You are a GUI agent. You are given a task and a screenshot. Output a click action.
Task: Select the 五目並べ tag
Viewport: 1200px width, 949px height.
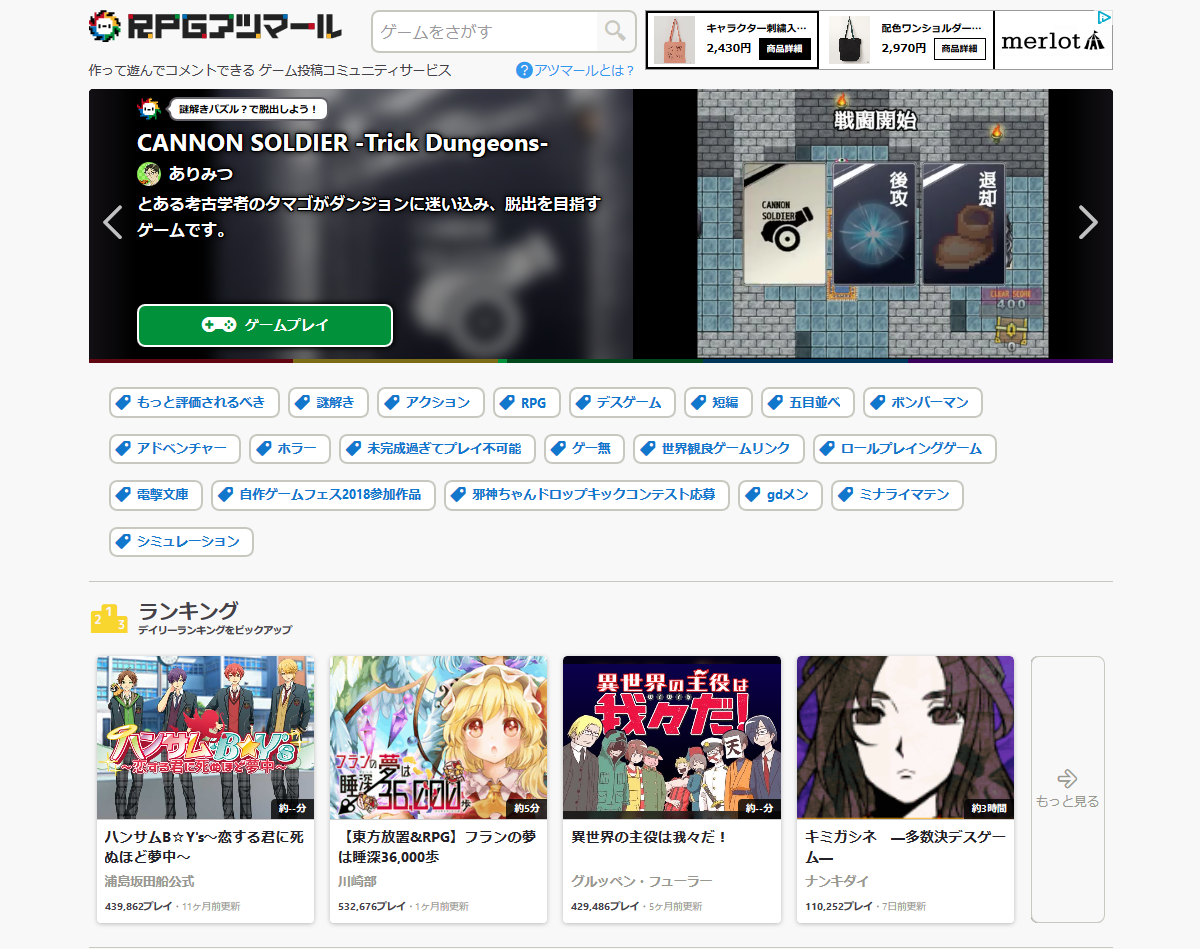(808, 402)
